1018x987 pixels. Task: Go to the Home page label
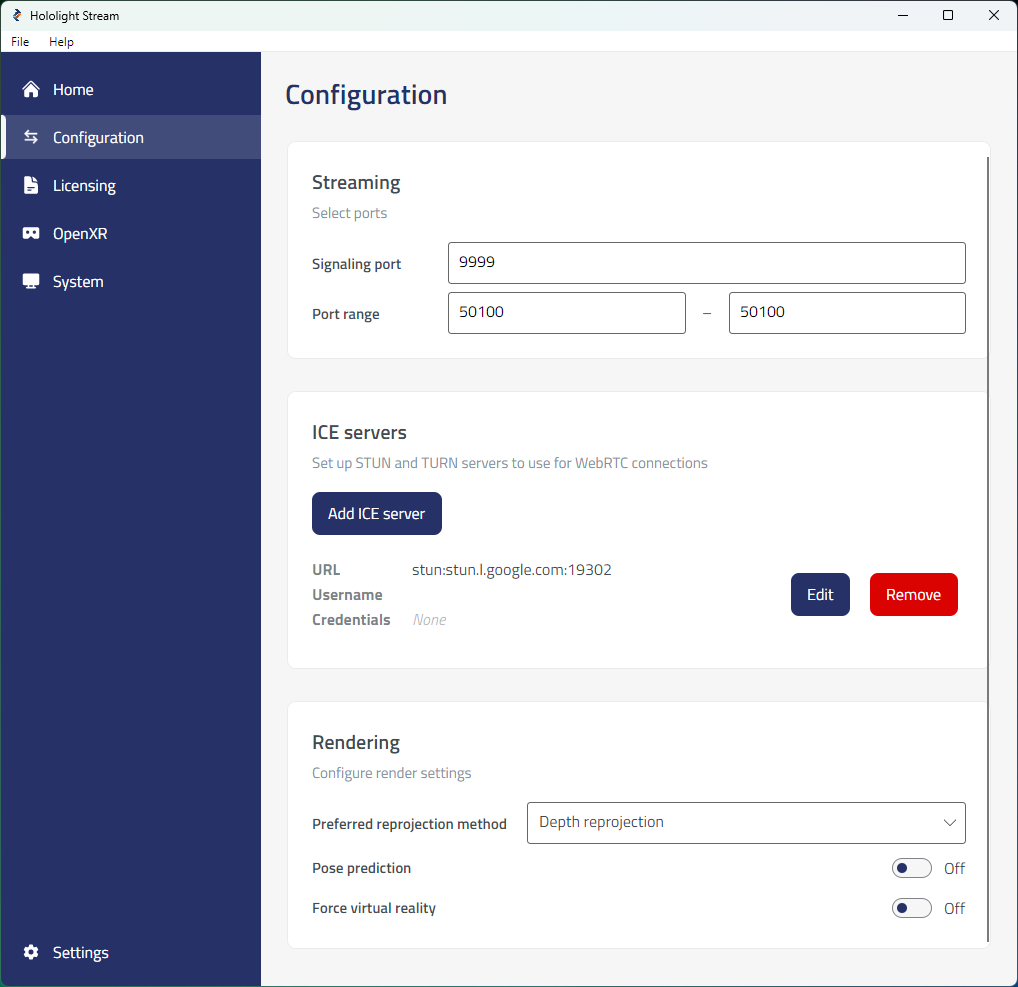pos(73,90)
